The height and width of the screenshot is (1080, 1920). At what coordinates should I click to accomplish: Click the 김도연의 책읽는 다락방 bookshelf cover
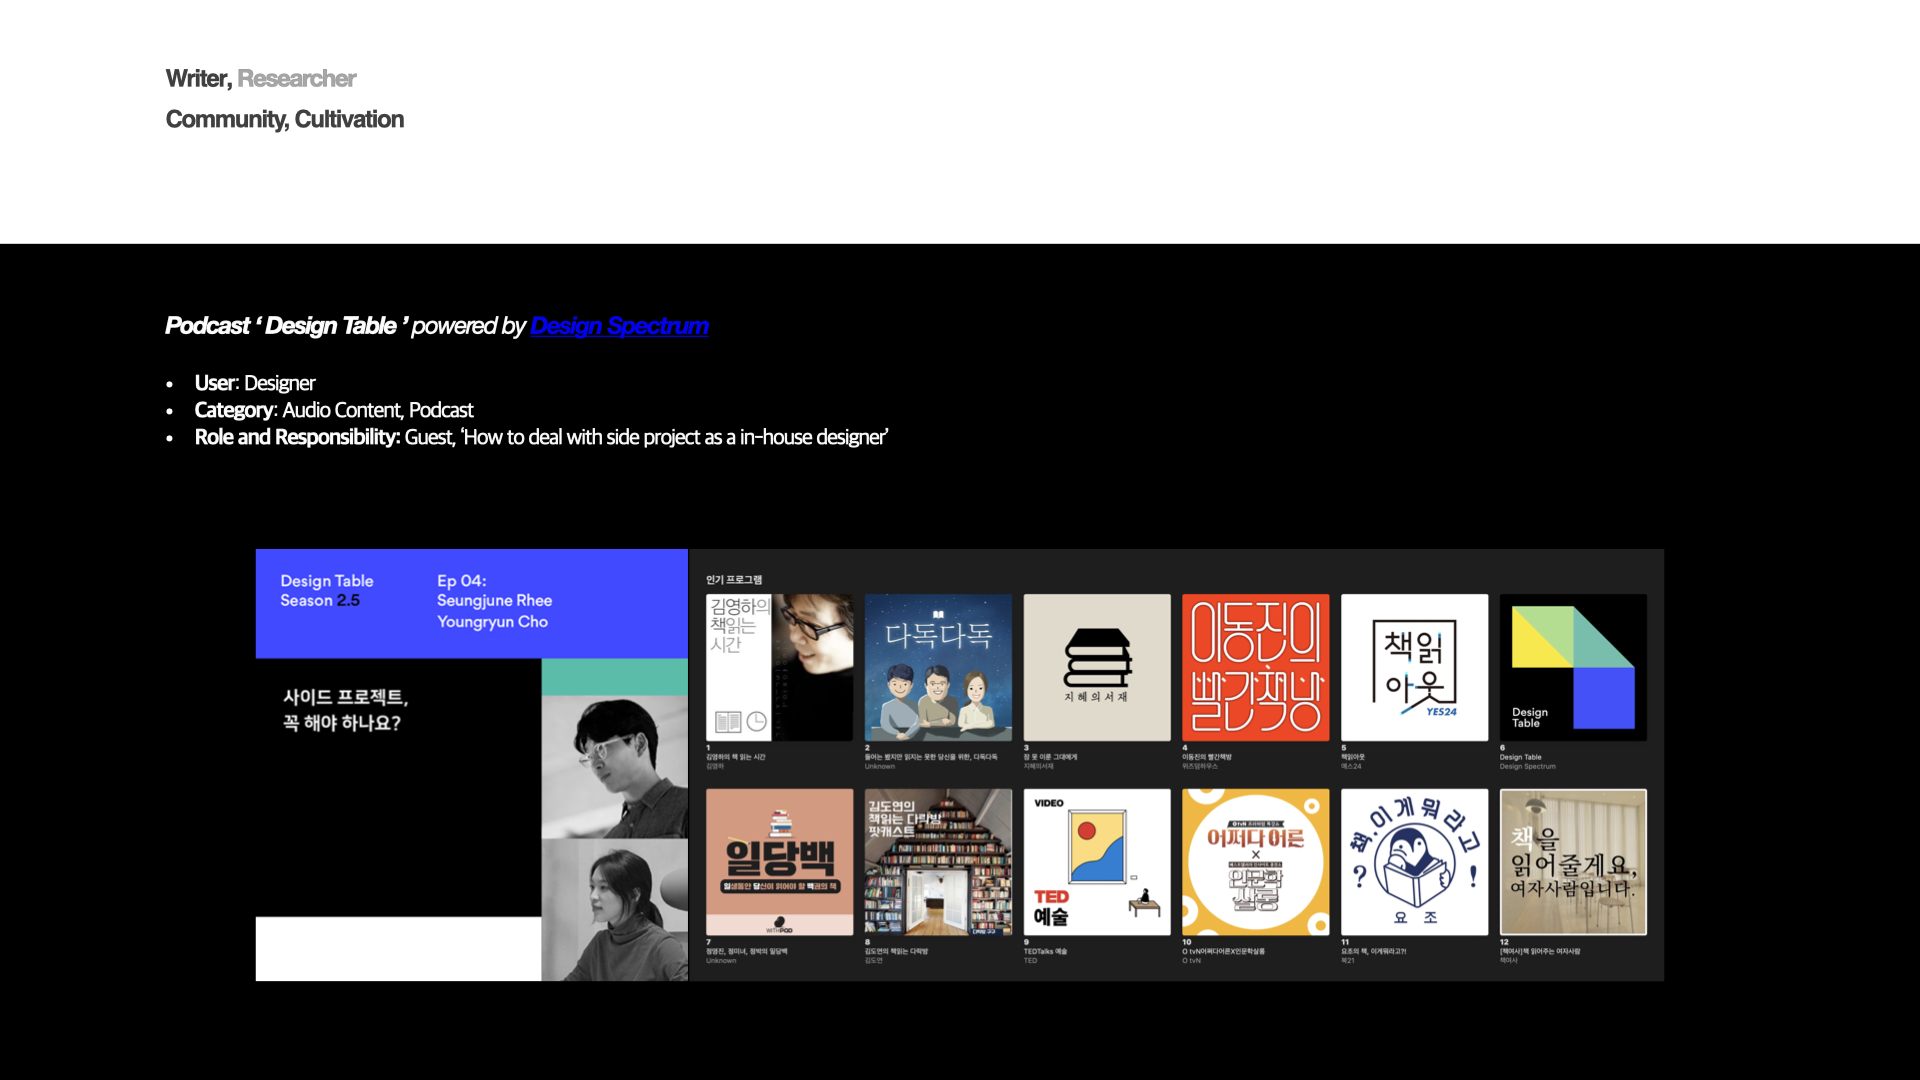[938, 862]
